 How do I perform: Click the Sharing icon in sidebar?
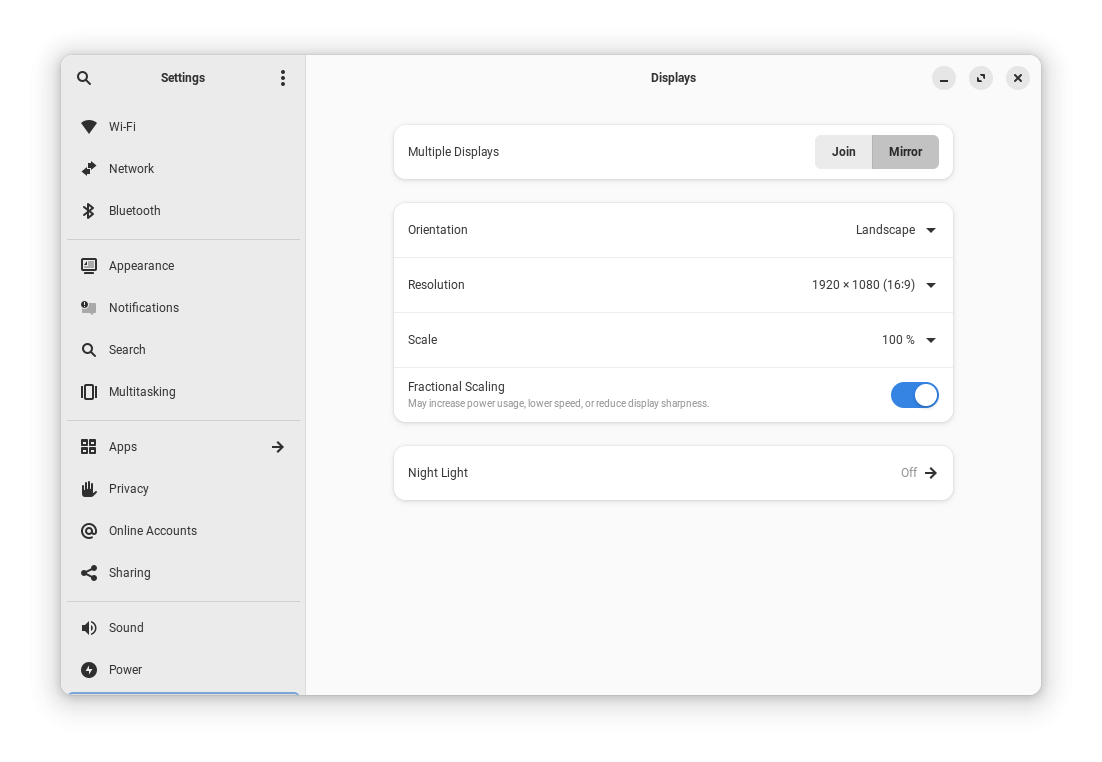click(x=89, y=573)
